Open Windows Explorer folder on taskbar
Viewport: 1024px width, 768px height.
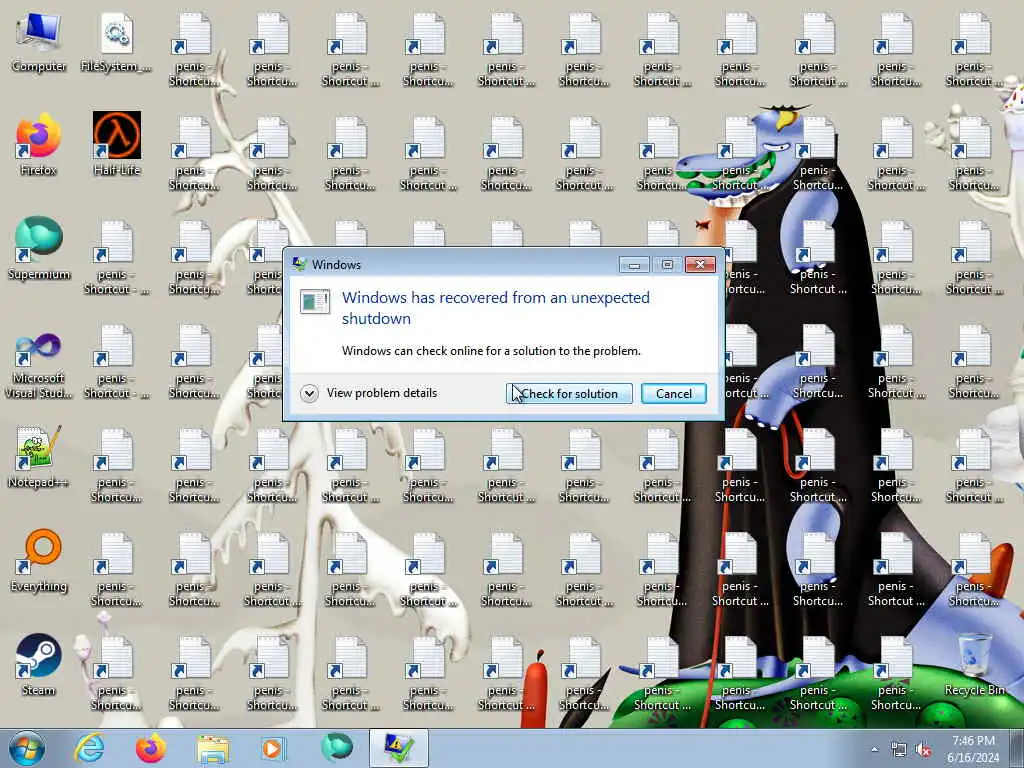[x=213, y=748]
